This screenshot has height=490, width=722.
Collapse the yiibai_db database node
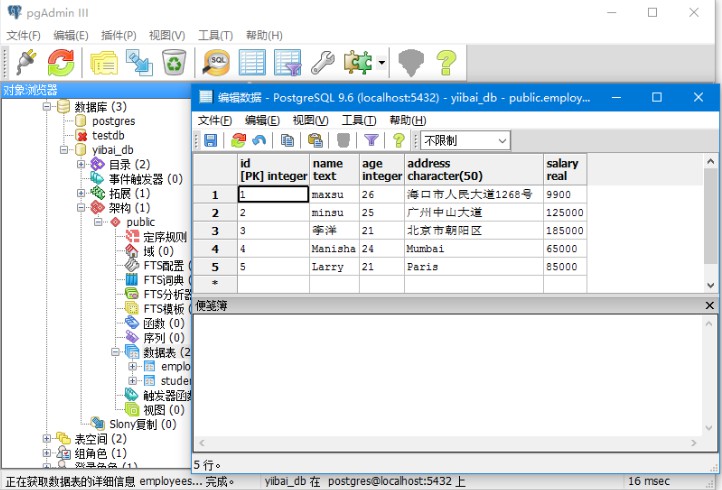tap(64, 150)
